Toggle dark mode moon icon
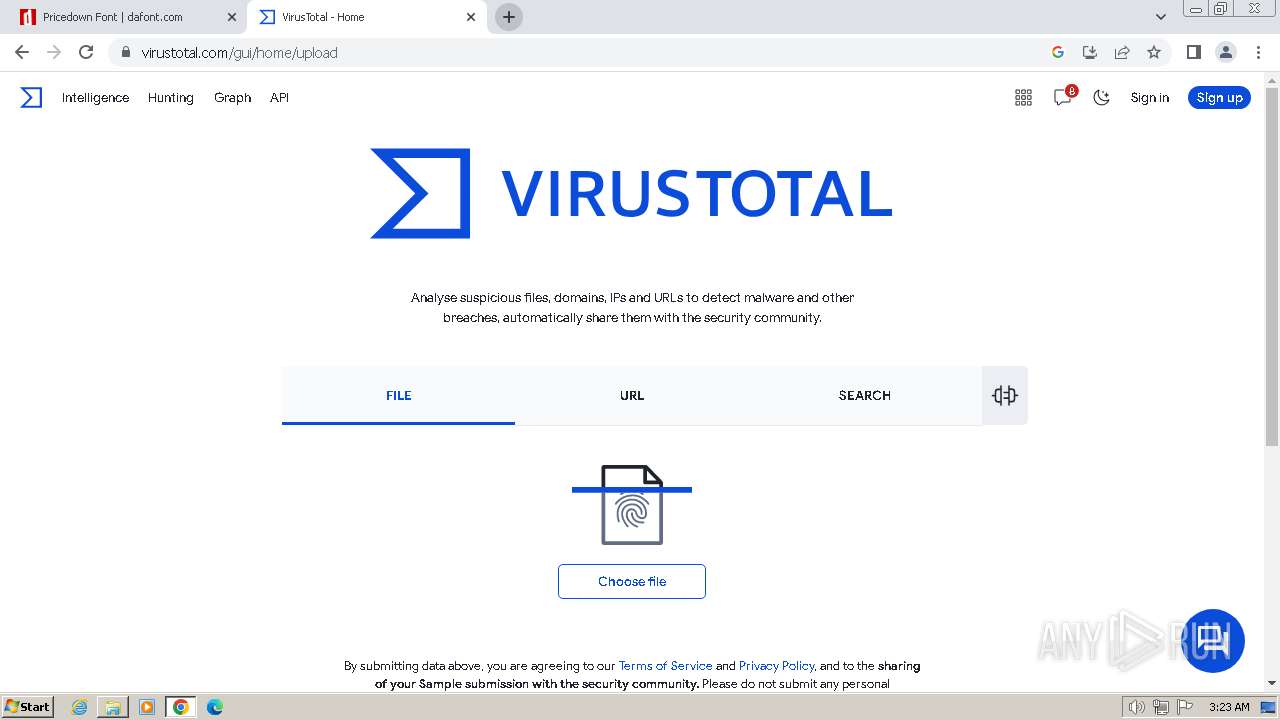Screen dimensions: 1280x720 (x=1102, y=97)
